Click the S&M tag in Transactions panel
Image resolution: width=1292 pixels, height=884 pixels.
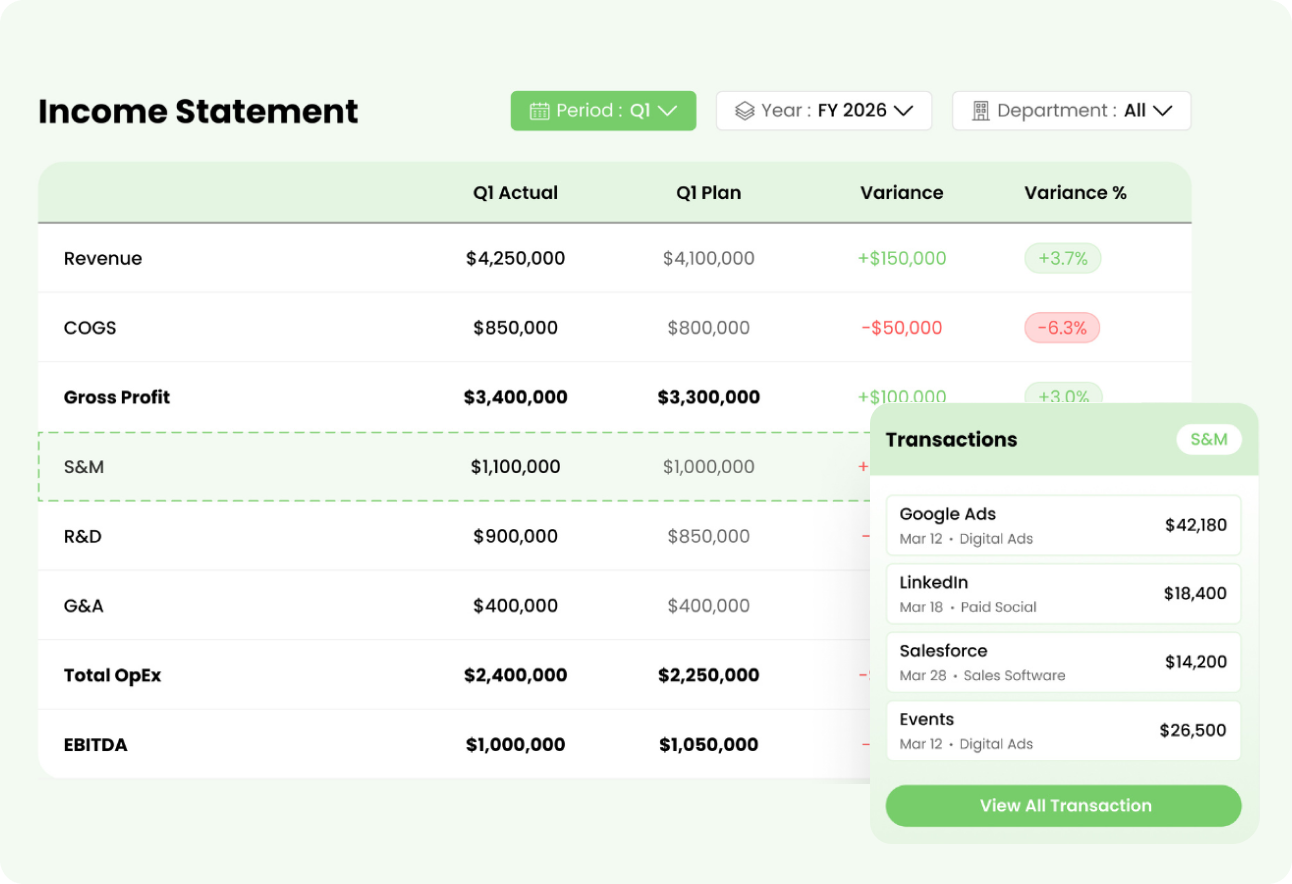(1209, 439)
